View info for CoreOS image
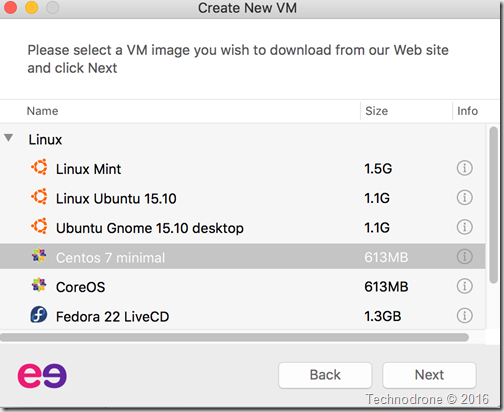Viewport: 504px width, 412px height. tap(464, 286)
